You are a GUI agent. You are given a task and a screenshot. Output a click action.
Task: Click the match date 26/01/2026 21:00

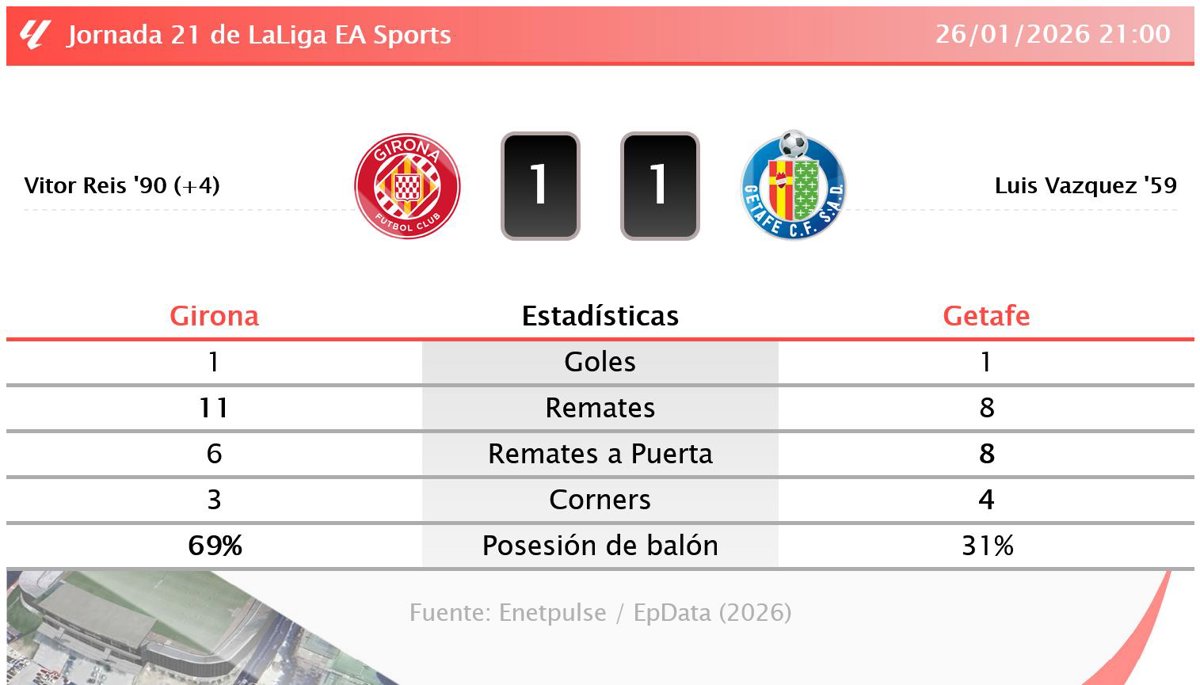click(x=1052, y=35)
